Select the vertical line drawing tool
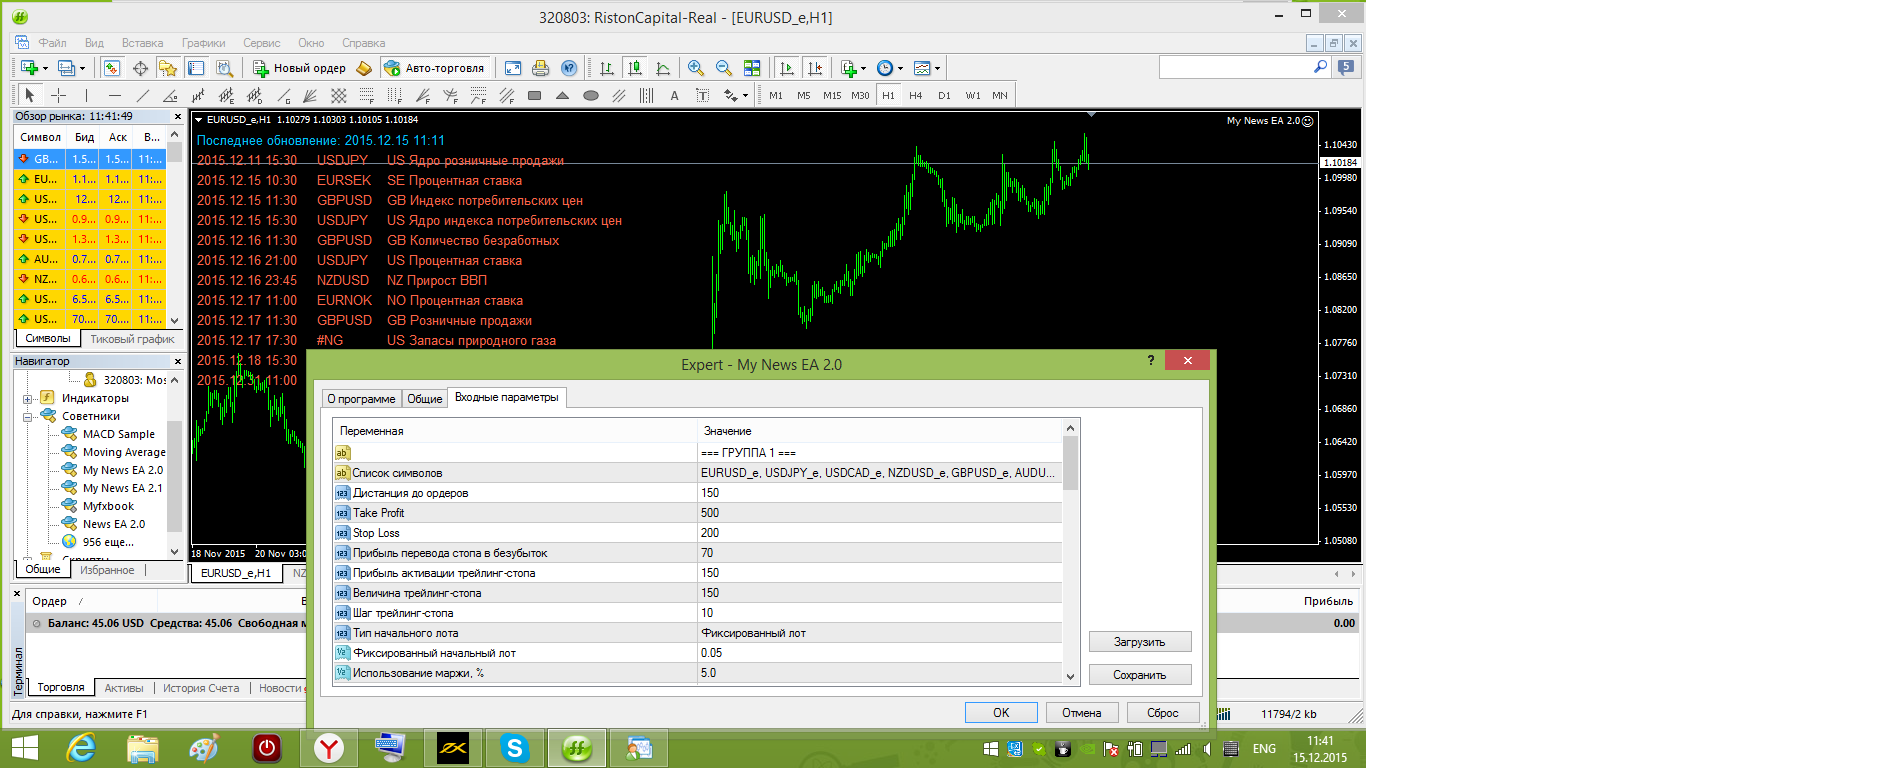The height and width of the screenshot is (768, 1887). pos(87,95)
